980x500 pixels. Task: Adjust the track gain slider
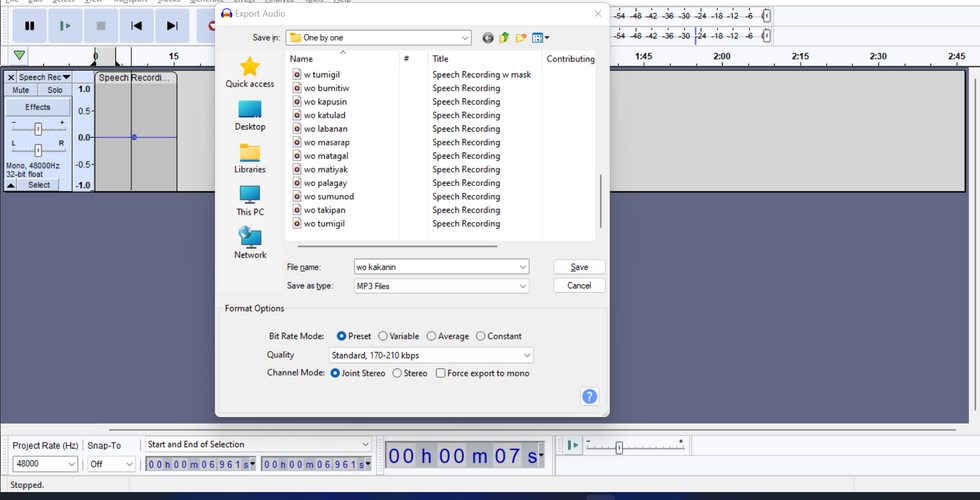(38, 129)
